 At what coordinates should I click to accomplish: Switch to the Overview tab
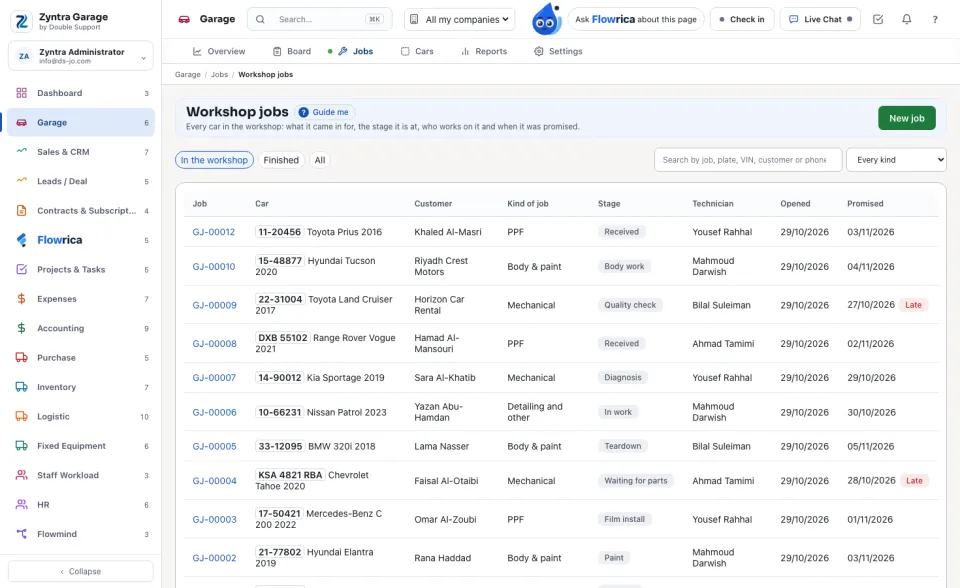tap(219, 51)
